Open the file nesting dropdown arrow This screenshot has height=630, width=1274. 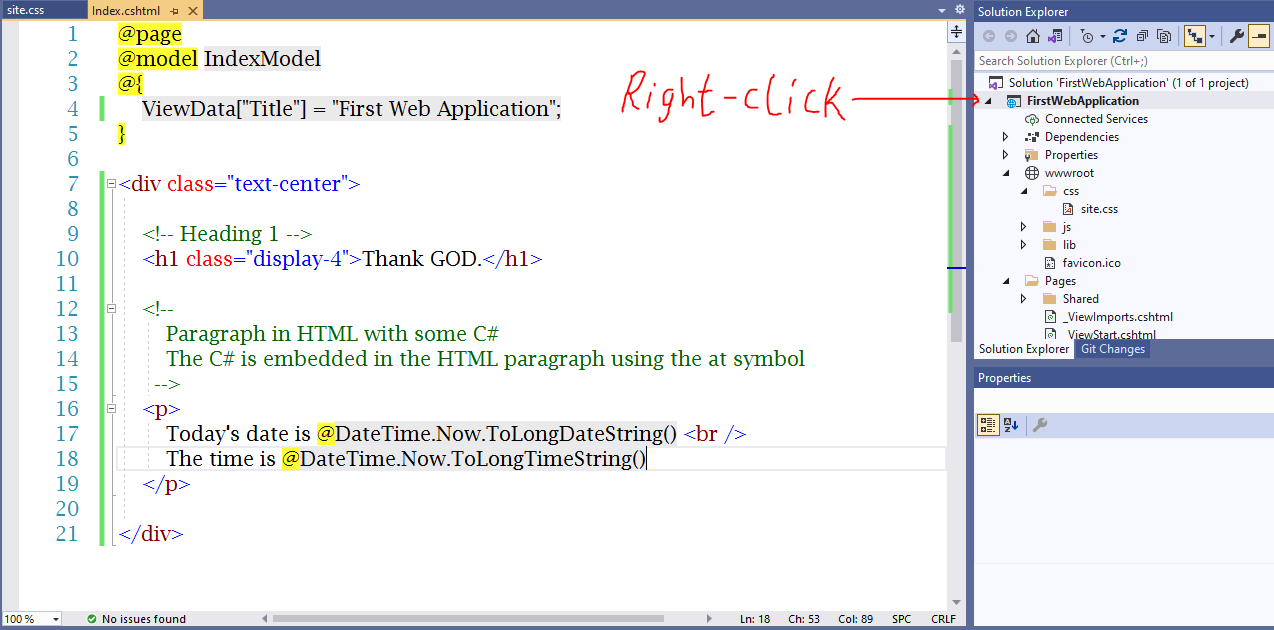pos(1211,36)
